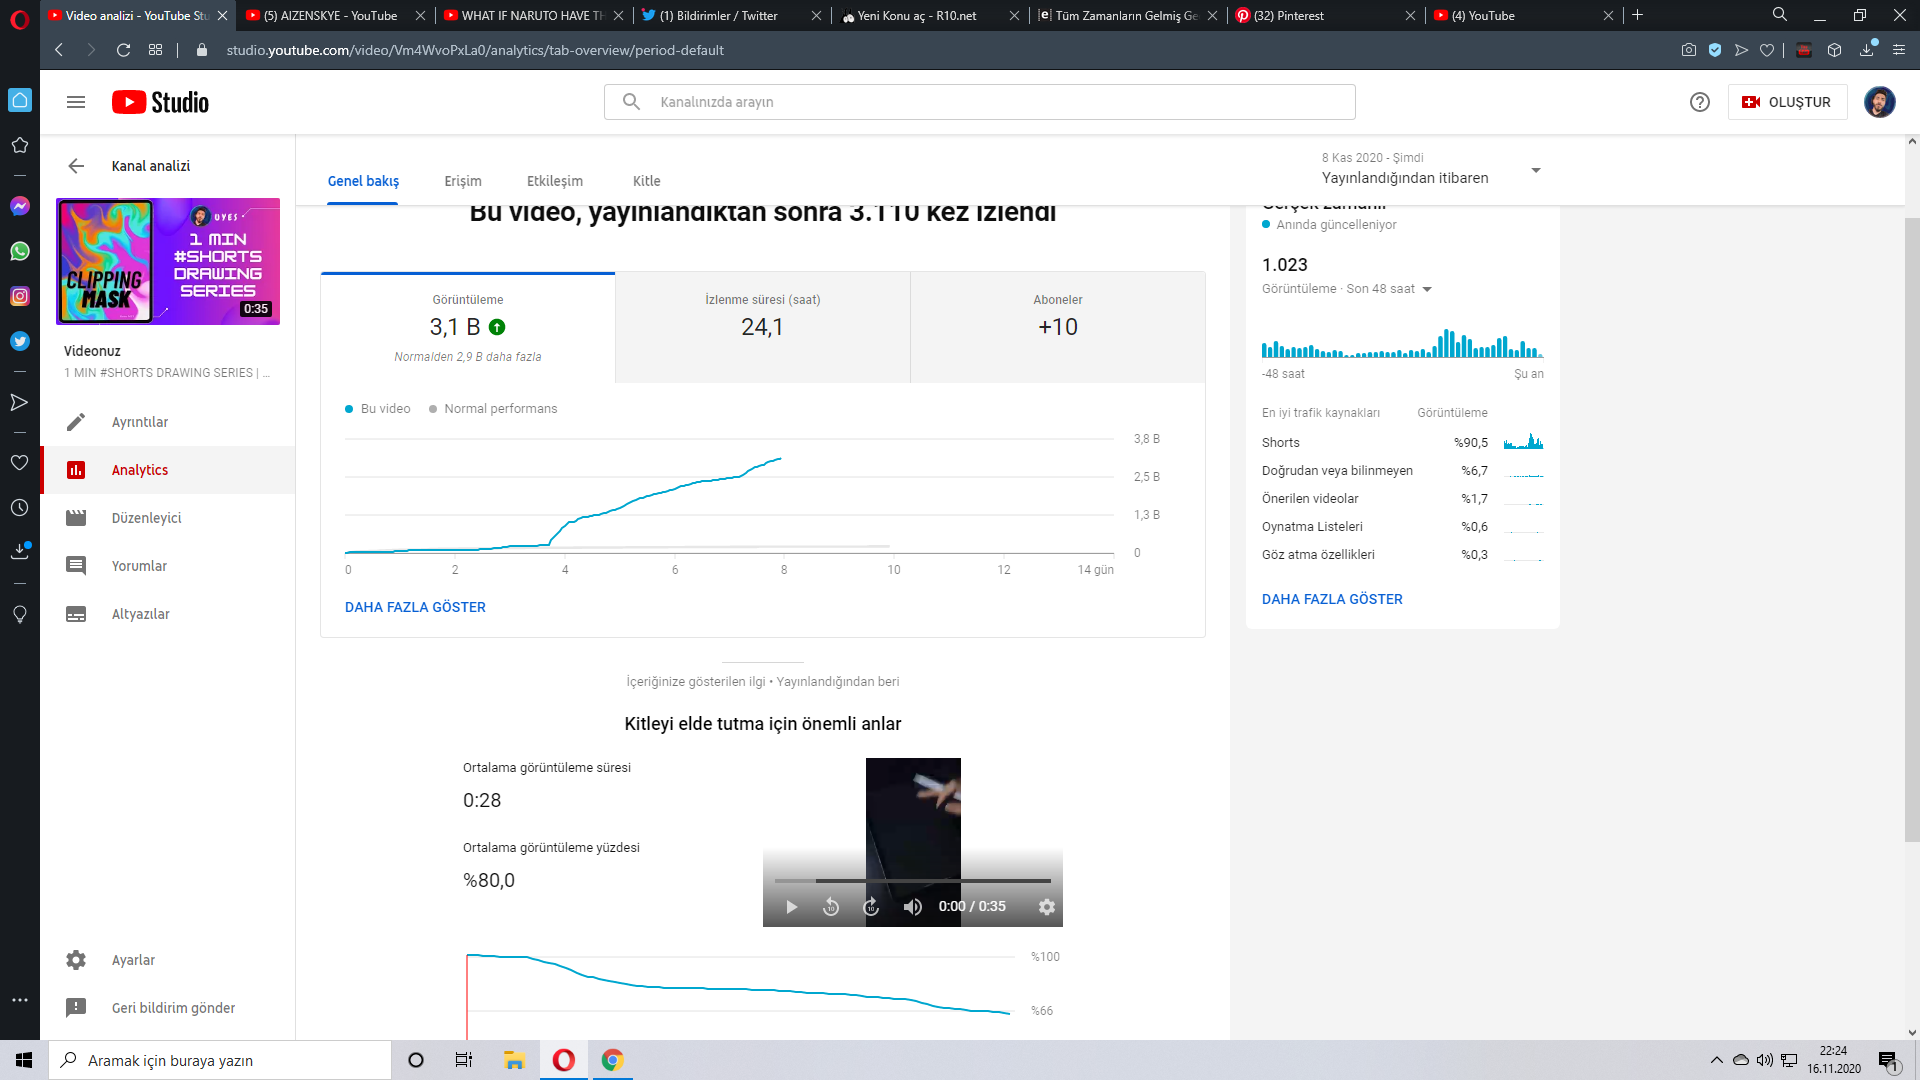This screenshot has height=1080, width=1920.
Task: Open downloads in the Opera sidebar
Action: [x=19, y=551]
